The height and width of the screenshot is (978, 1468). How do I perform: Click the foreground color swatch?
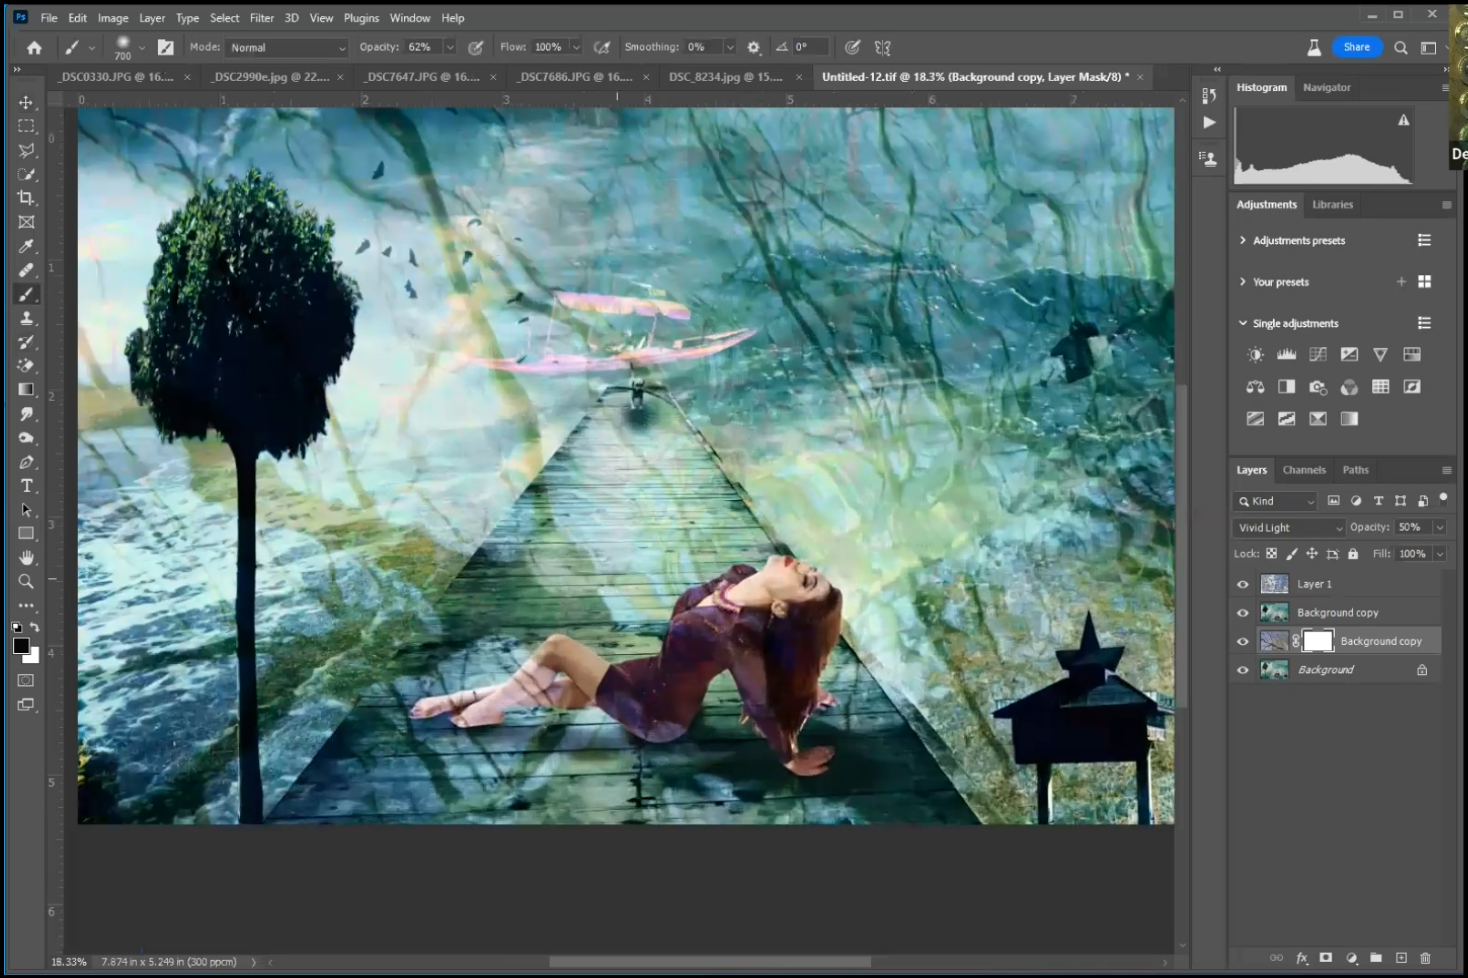[21, 646]
